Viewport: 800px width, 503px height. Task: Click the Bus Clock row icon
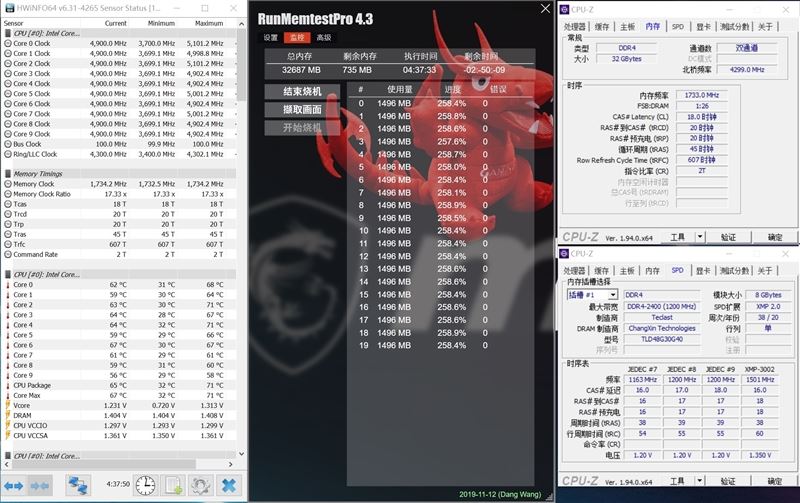[8, 144]
